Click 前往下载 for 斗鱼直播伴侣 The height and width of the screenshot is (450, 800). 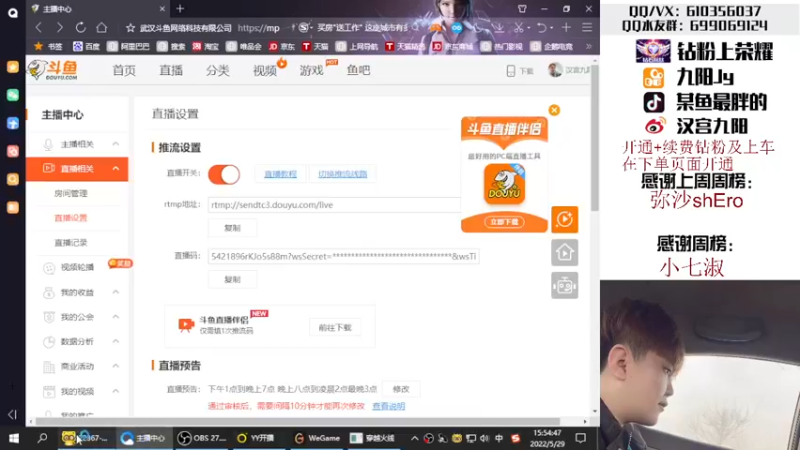pyautogui.click(x=335, y=328)
